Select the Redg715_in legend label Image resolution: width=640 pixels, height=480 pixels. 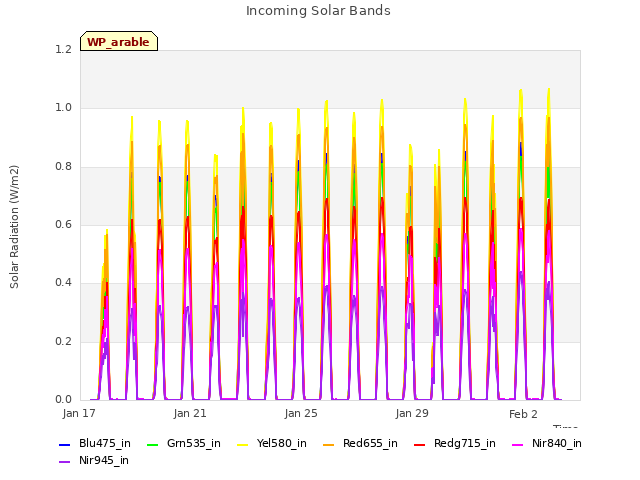tap(465, 444)
